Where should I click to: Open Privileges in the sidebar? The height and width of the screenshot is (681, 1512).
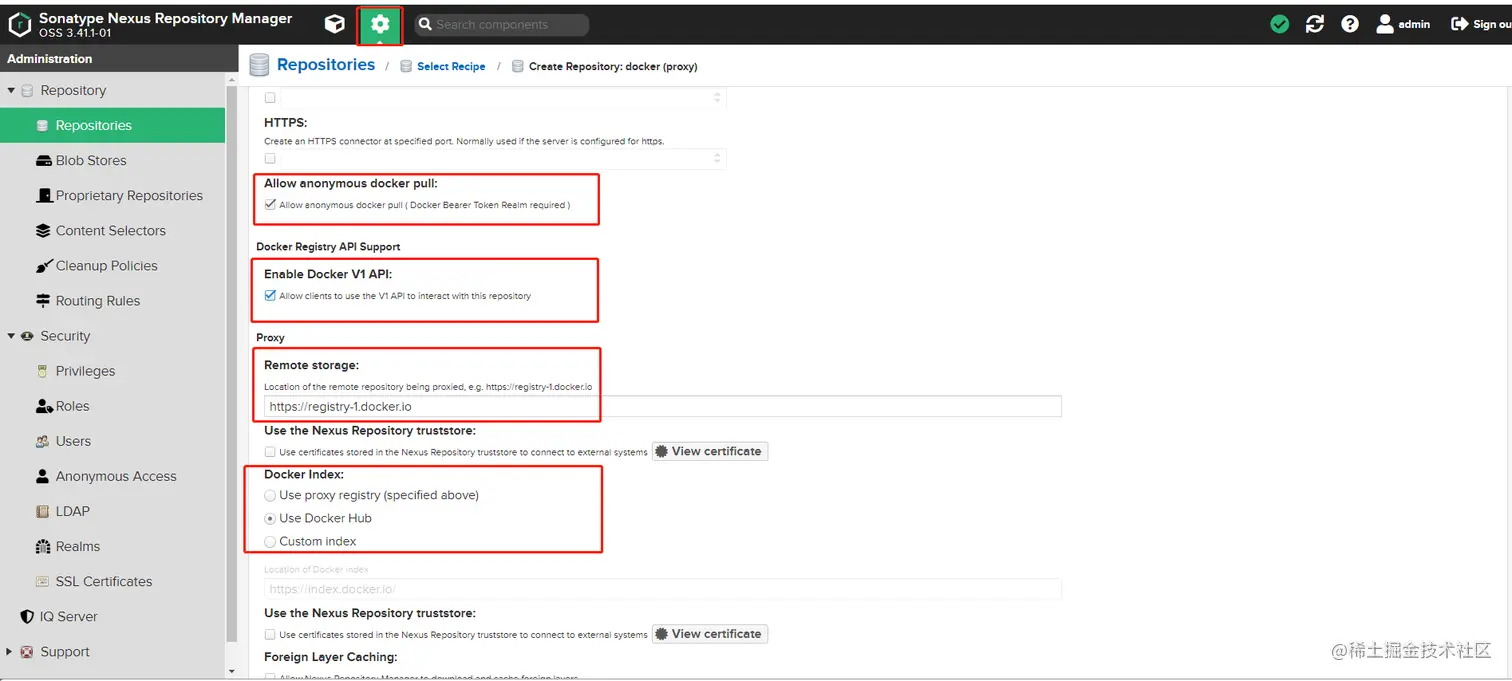point(112,371)
